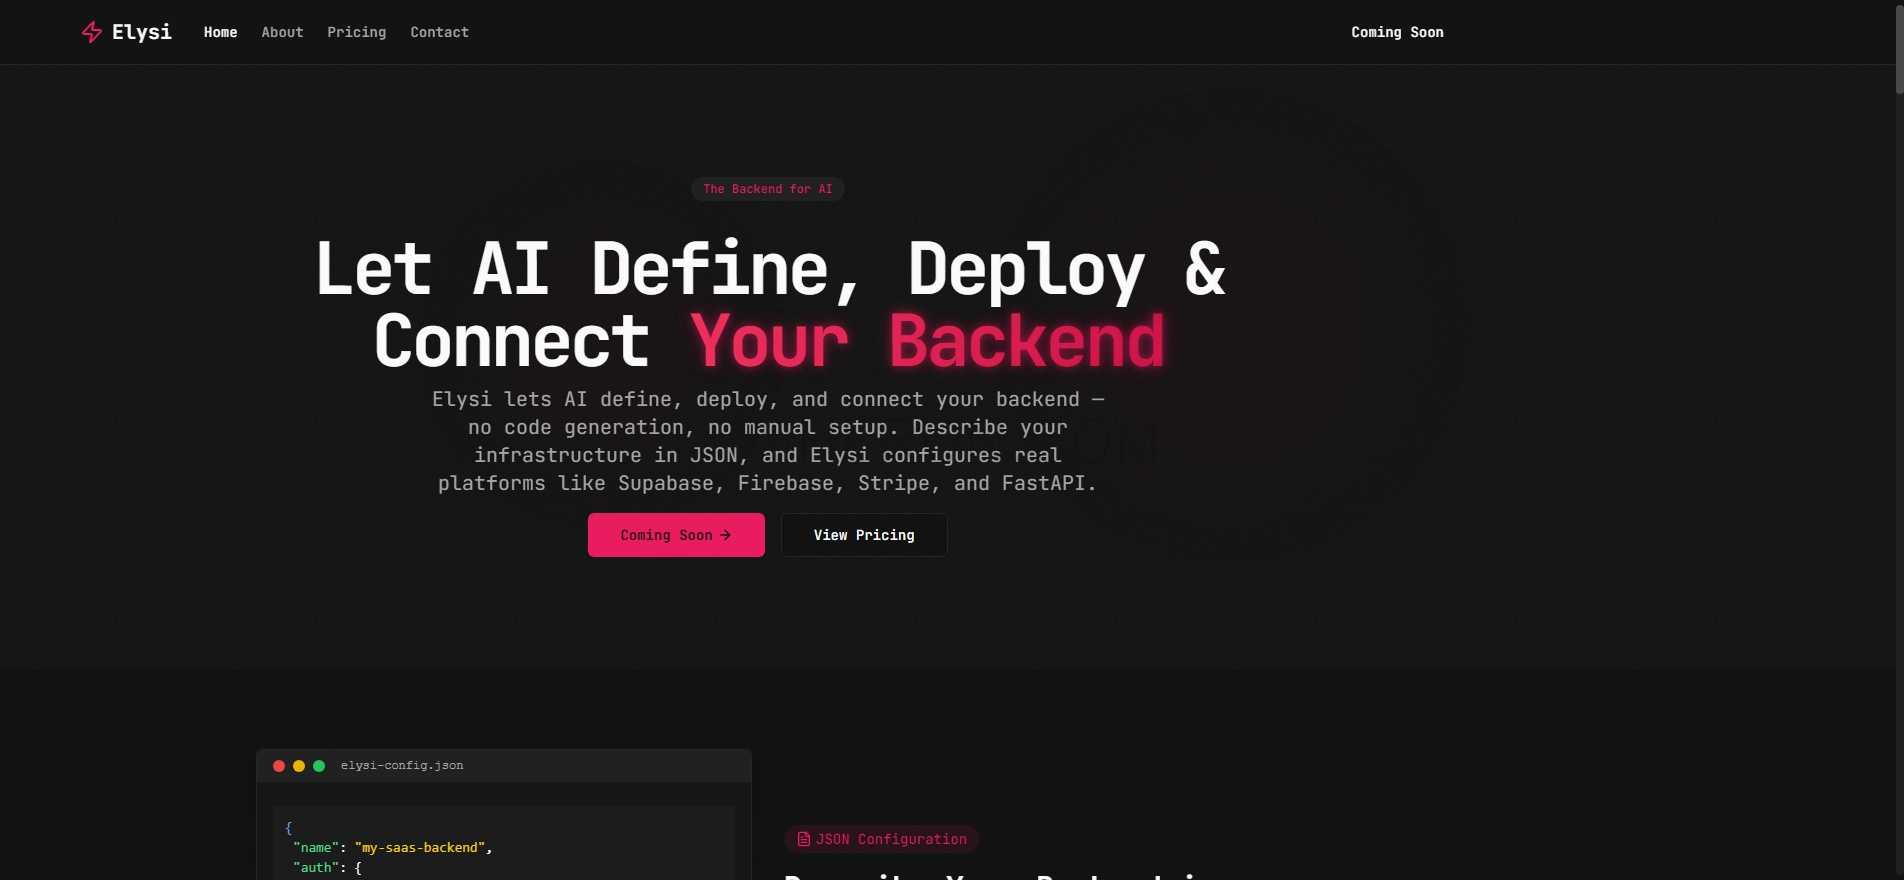The height and width of the screenshot is (880, 1904).
Task: Click the pink Coming Soon hero button
Action: tap(676, 535)
